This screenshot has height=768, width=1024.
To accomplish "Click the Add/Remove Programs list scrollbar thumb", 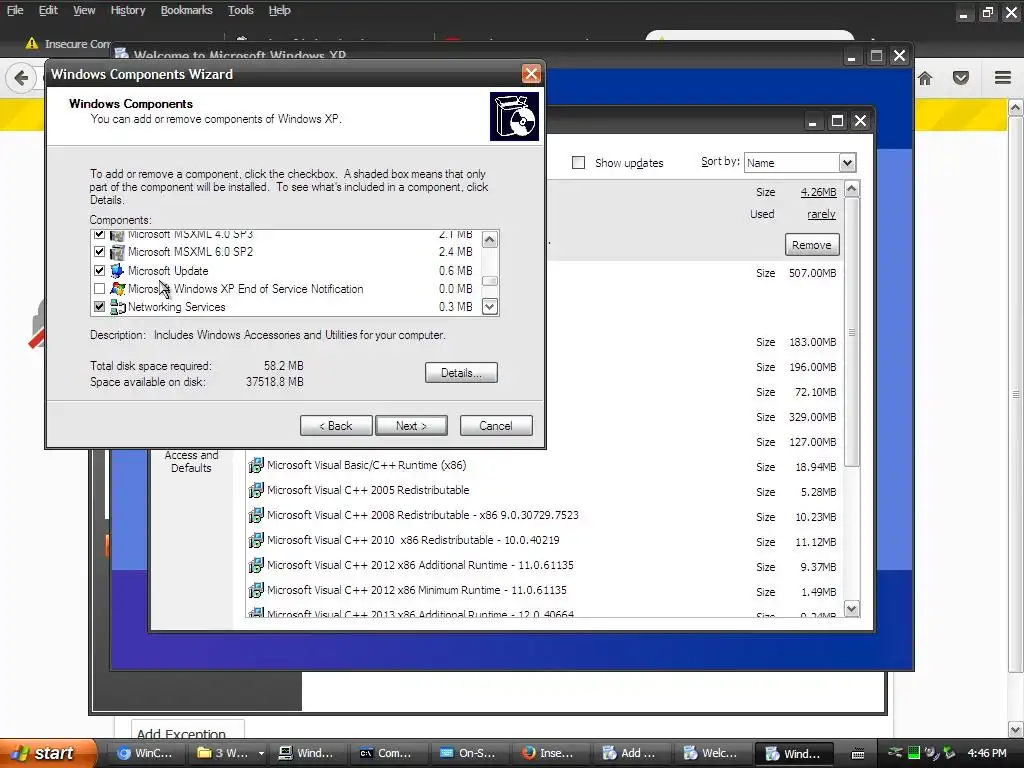I will [851, 332].
